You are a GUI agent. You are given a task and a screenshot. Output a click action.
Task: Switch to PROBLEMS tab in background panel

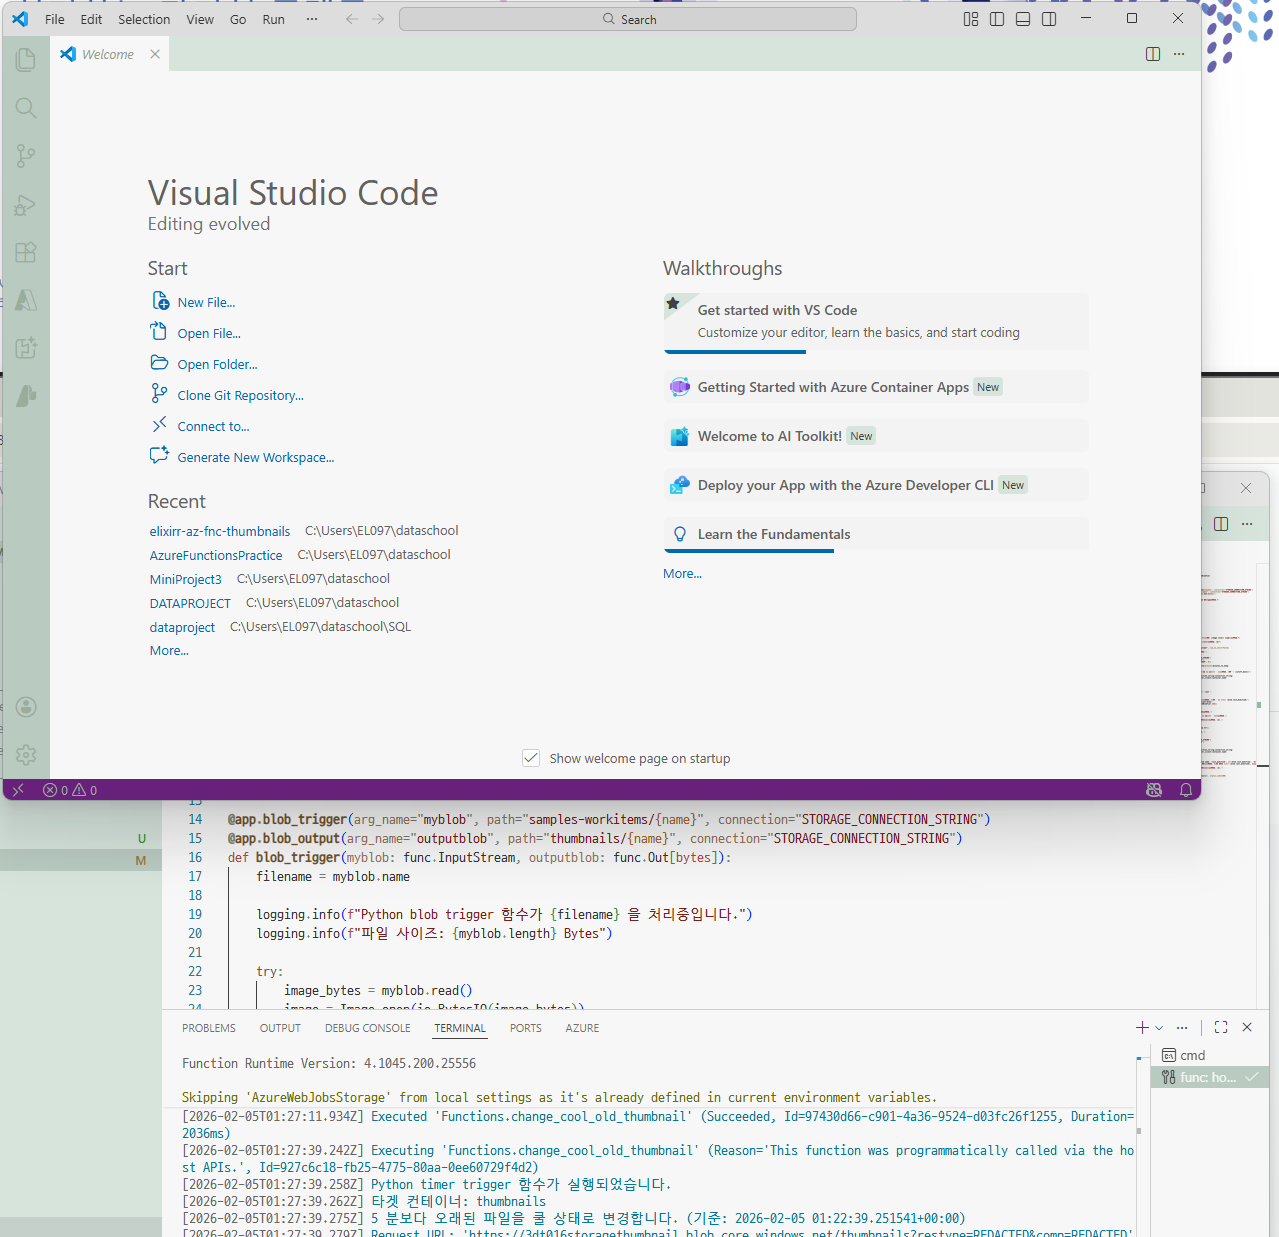point(209,1028)
